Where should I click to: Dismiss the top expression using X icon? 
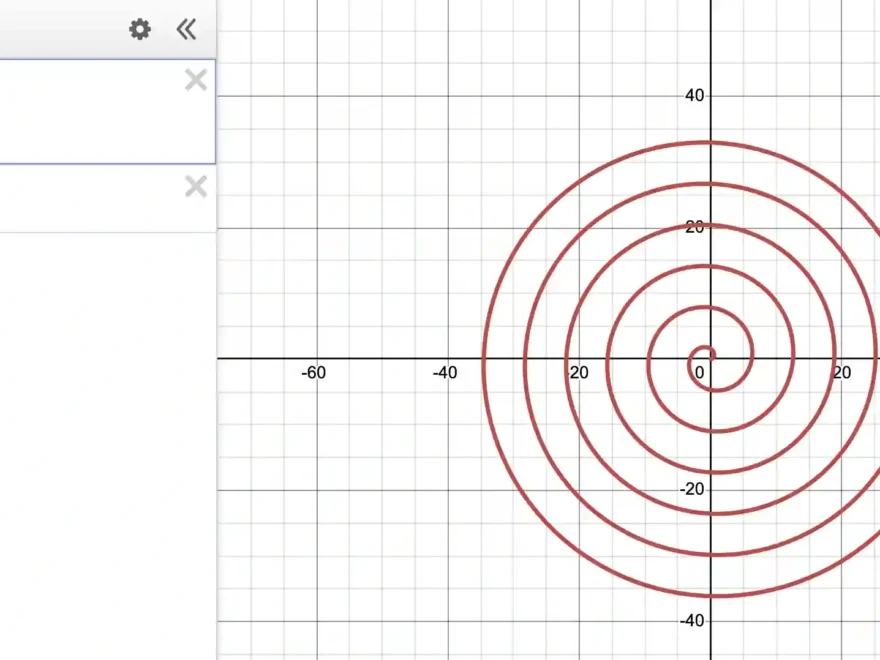click(196, 80)
